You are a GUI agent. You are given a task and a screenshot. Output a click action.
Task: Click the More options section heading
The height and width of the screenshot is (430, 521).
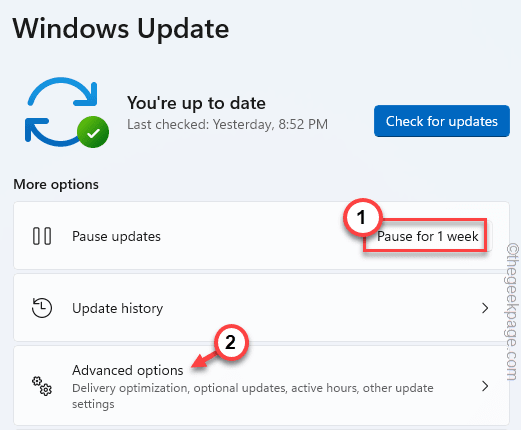tap(56, 184)
